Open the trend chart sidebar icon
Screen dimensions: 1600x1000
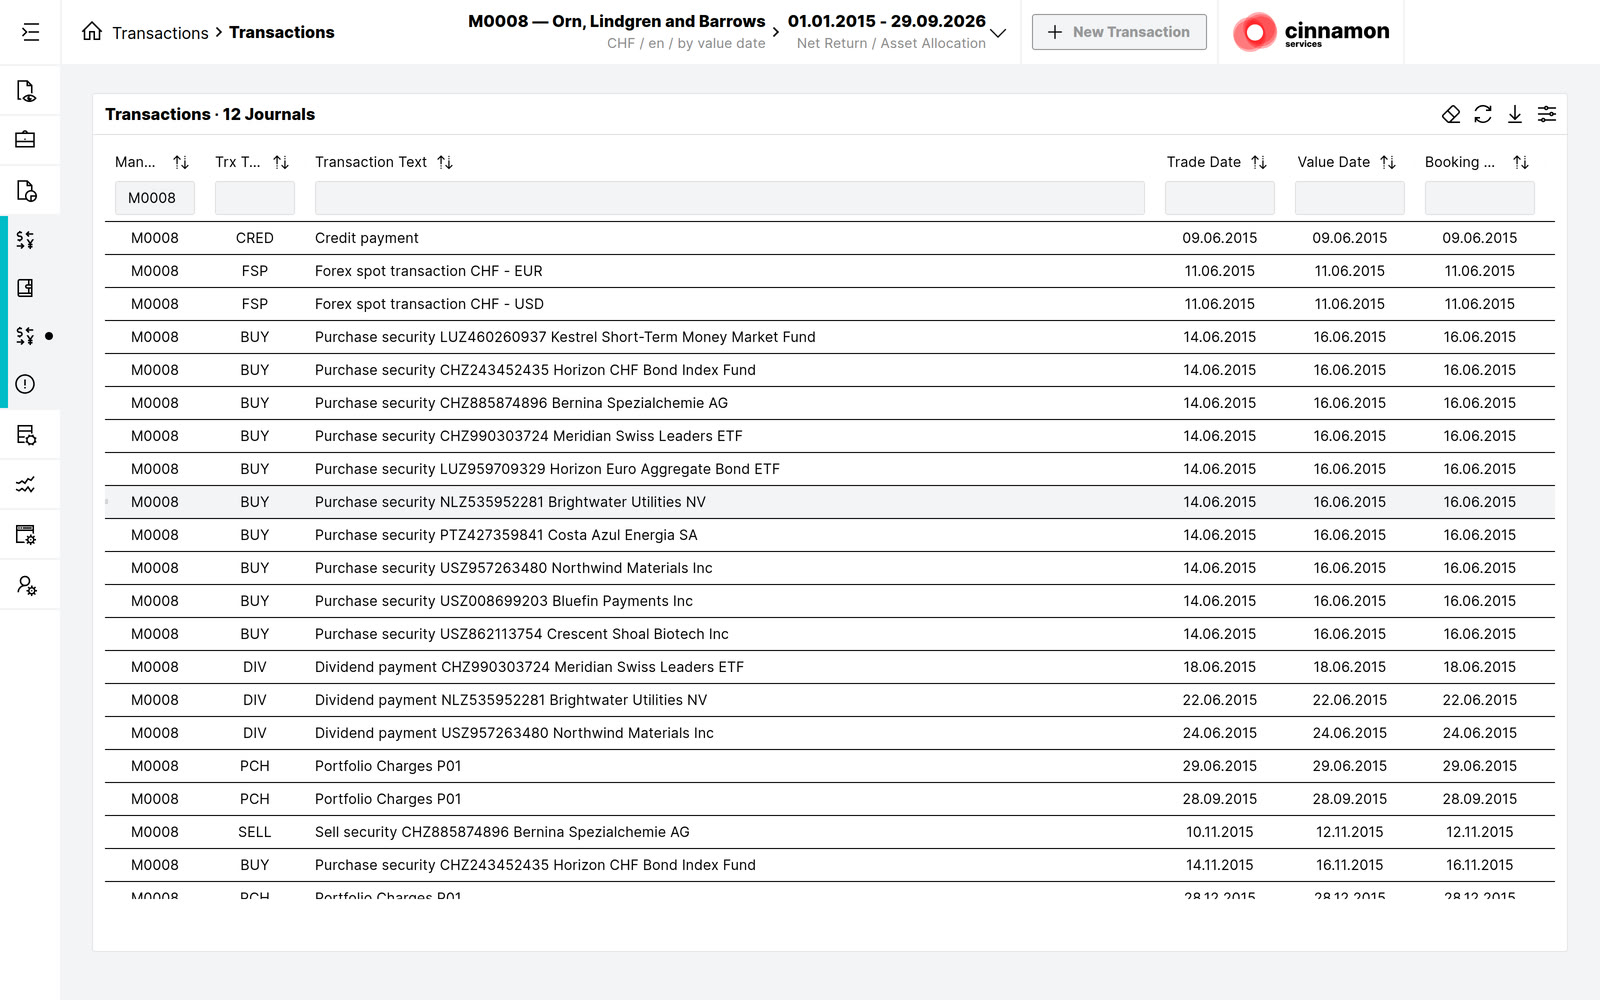click(26, 485)
